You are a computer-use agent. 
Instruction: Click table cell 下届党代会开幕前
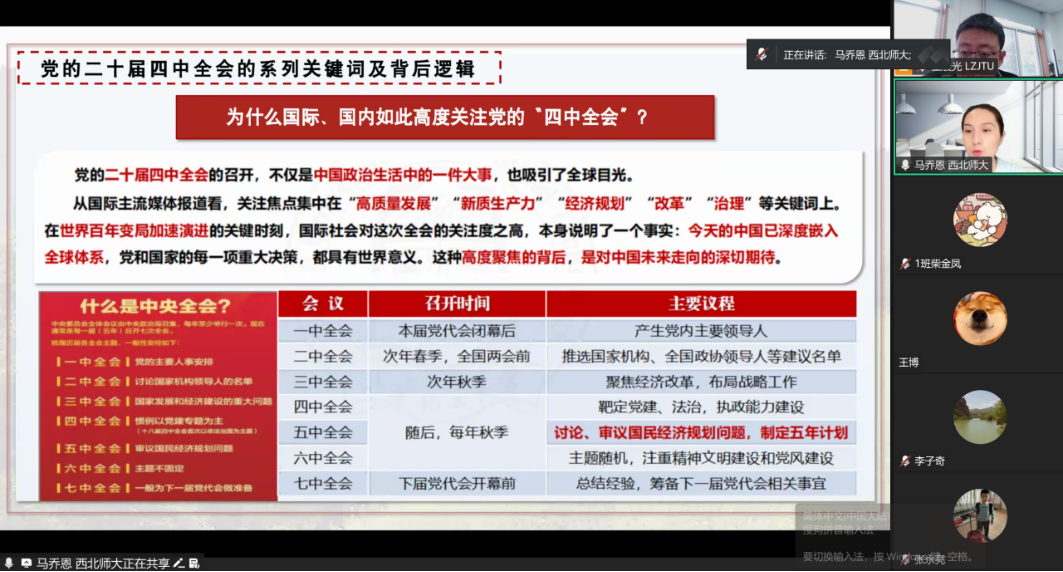pyautogui.click(x=457, y=484)
